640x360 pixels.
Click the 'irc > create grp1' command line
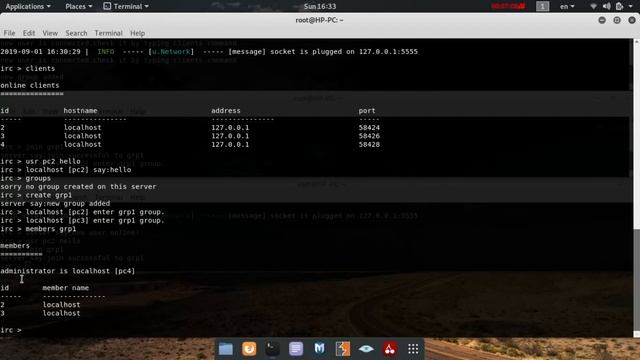(x=36, y=195)
